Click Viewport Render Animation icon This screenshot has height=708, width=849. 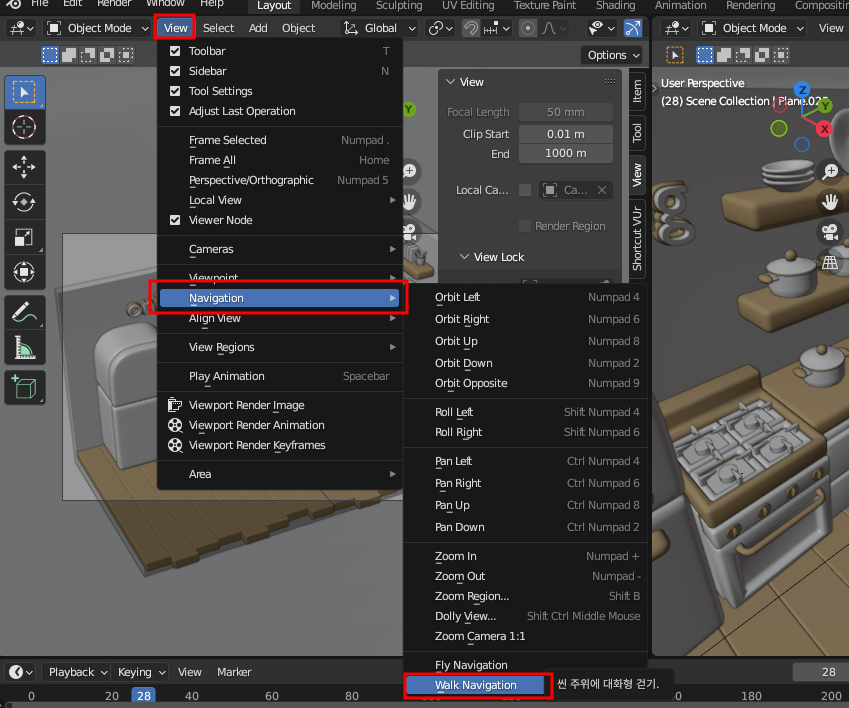(x=175, y=425)
